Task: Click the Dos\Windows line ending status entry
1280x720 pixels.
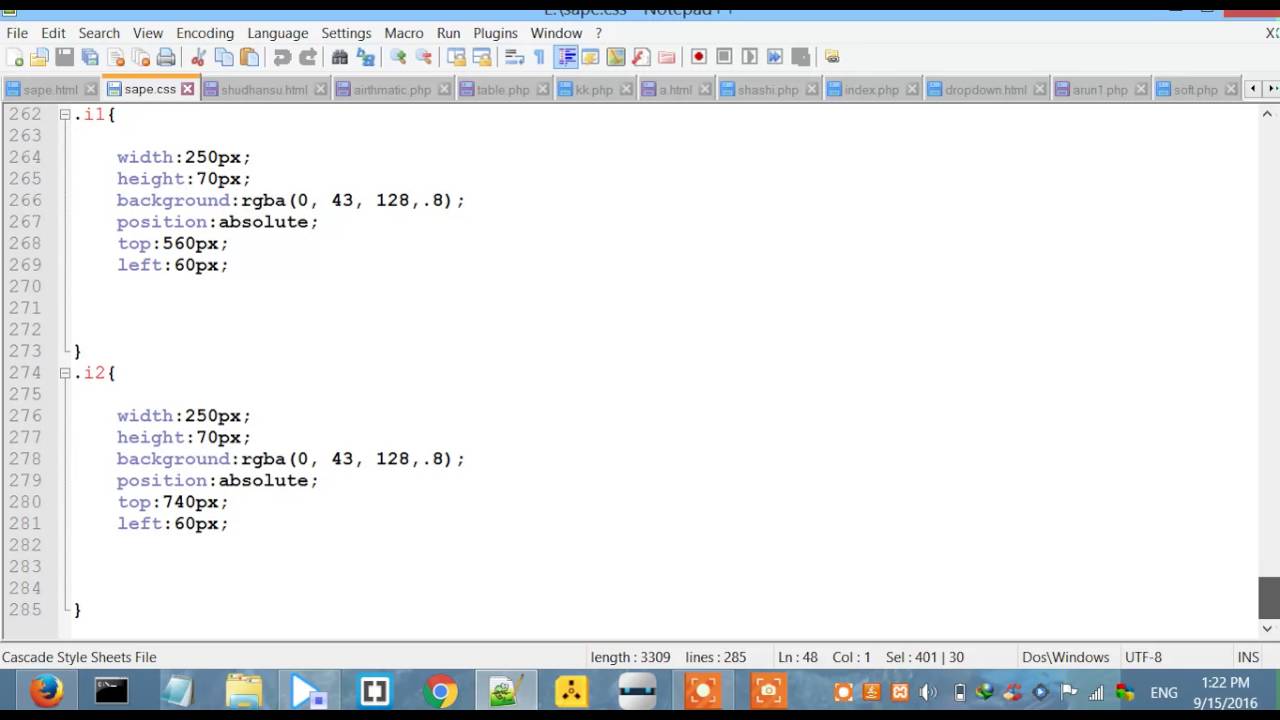Action: [1065, 657]
